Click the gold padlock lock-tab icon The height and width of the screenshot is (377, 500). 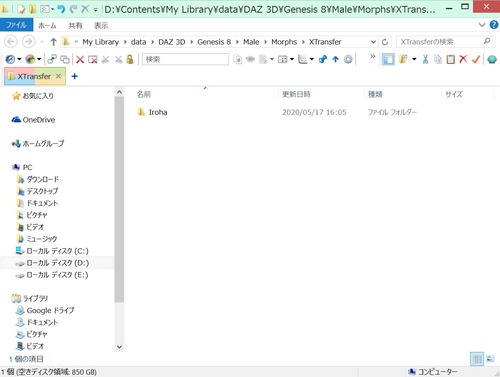130,59
